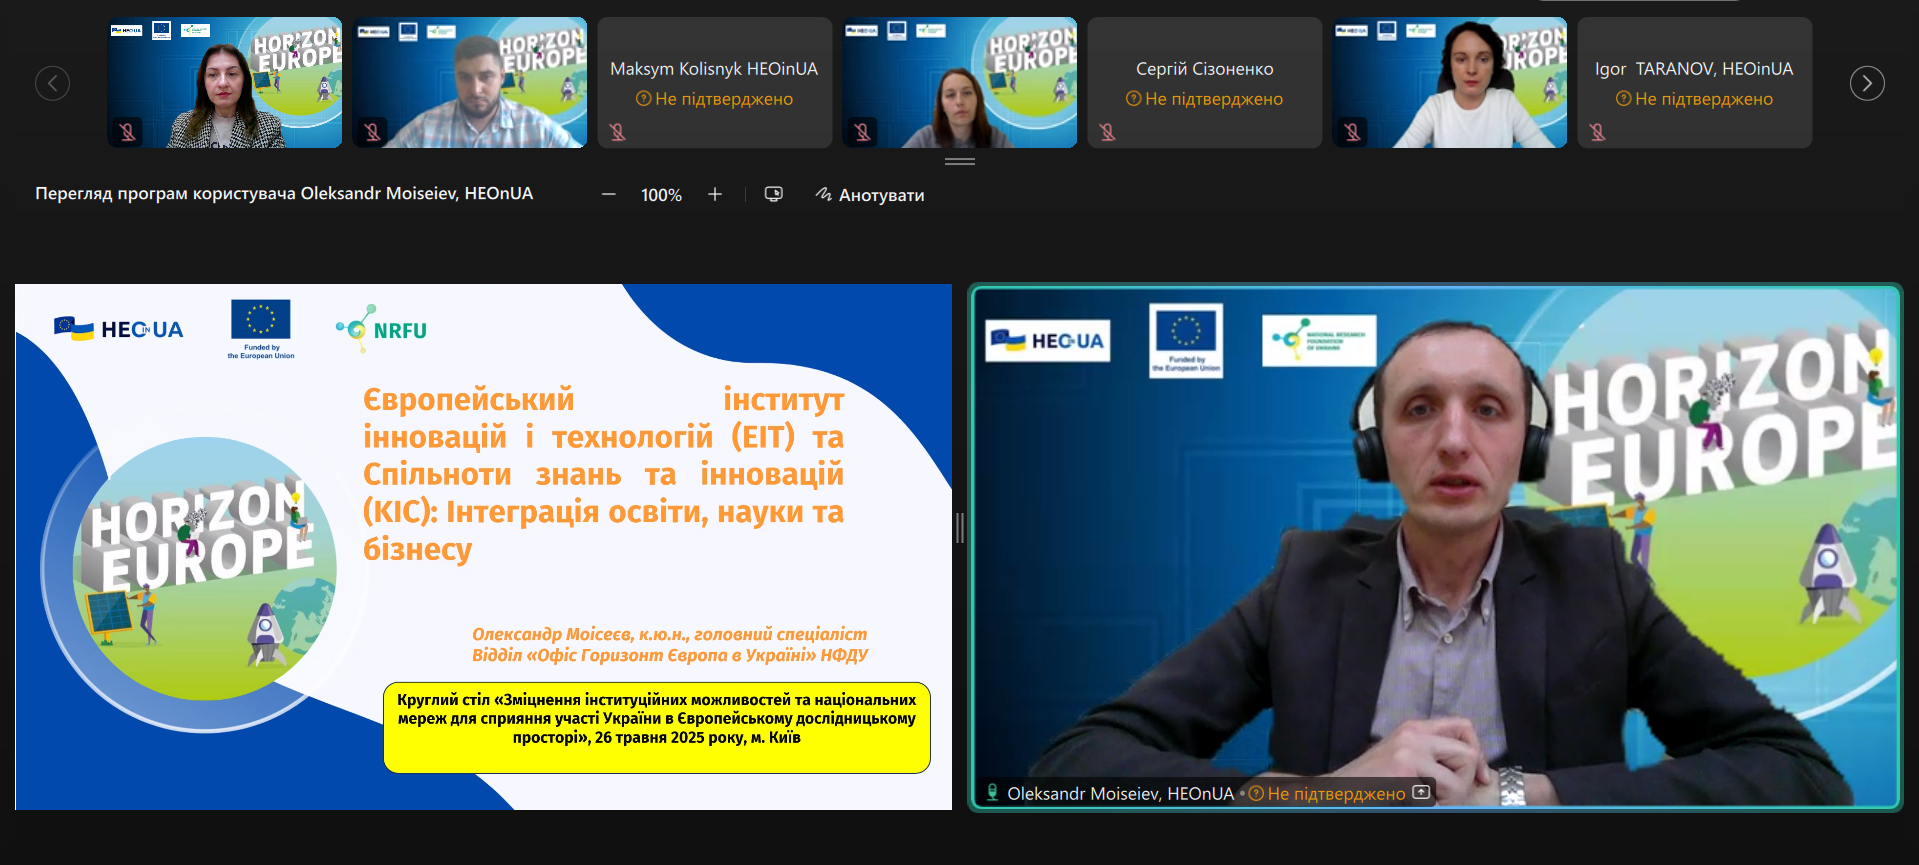Click the 100% zoom level value

click(x=661, y=195)
